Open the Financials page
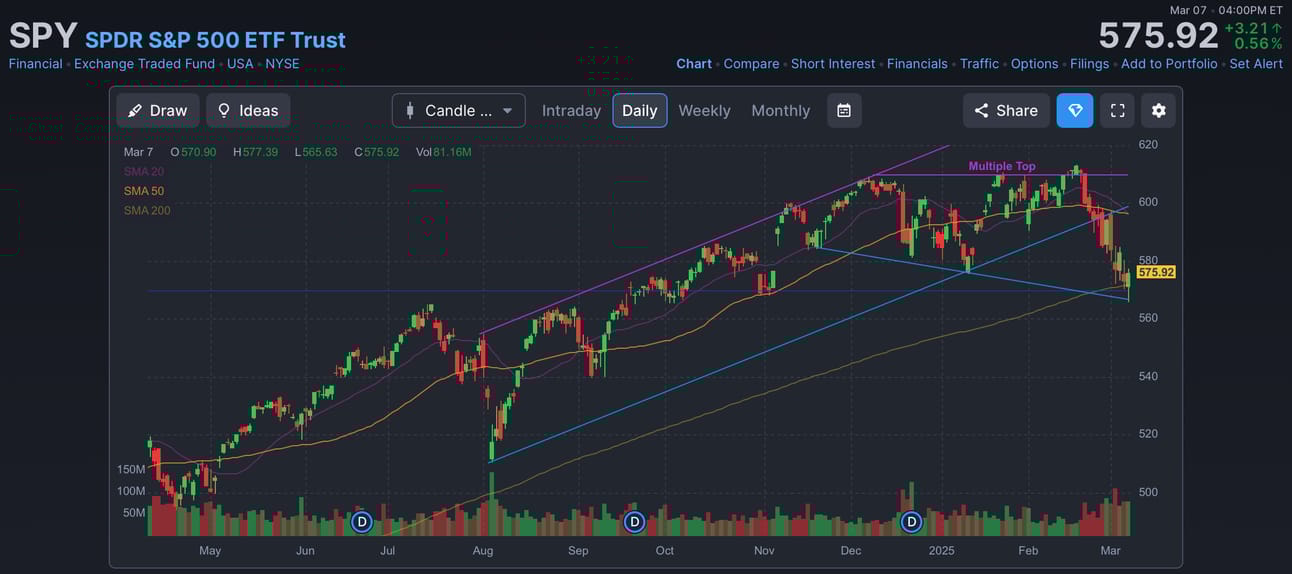This screenshot has width=1292, height=574. 917,63
